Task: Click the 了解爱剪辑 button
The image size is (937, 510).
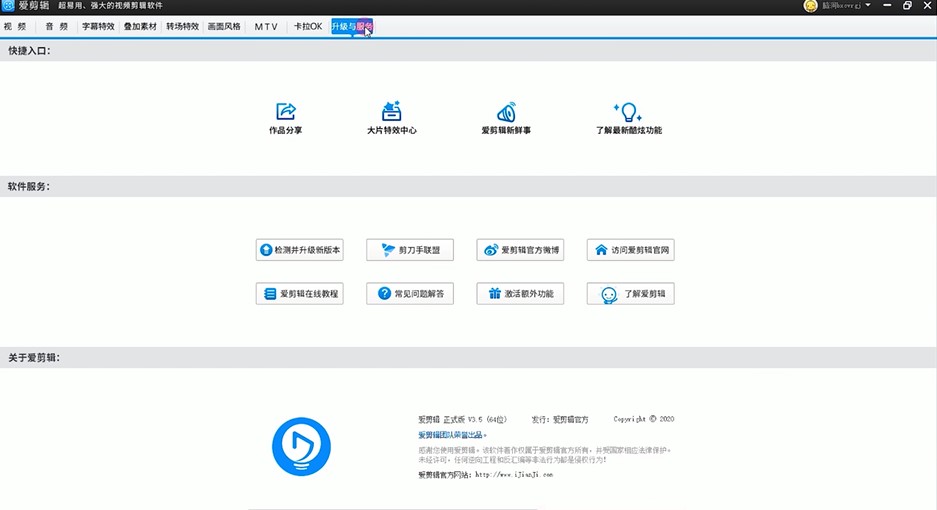Action: tap(630, 294)
